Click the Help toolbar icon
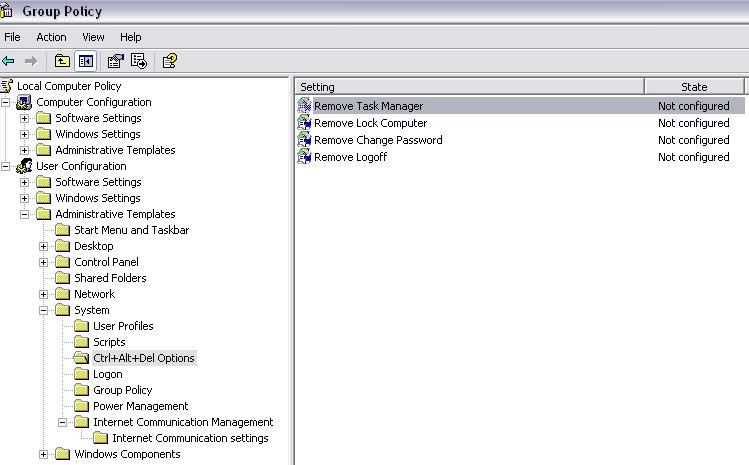 click(x=170, y=61)
